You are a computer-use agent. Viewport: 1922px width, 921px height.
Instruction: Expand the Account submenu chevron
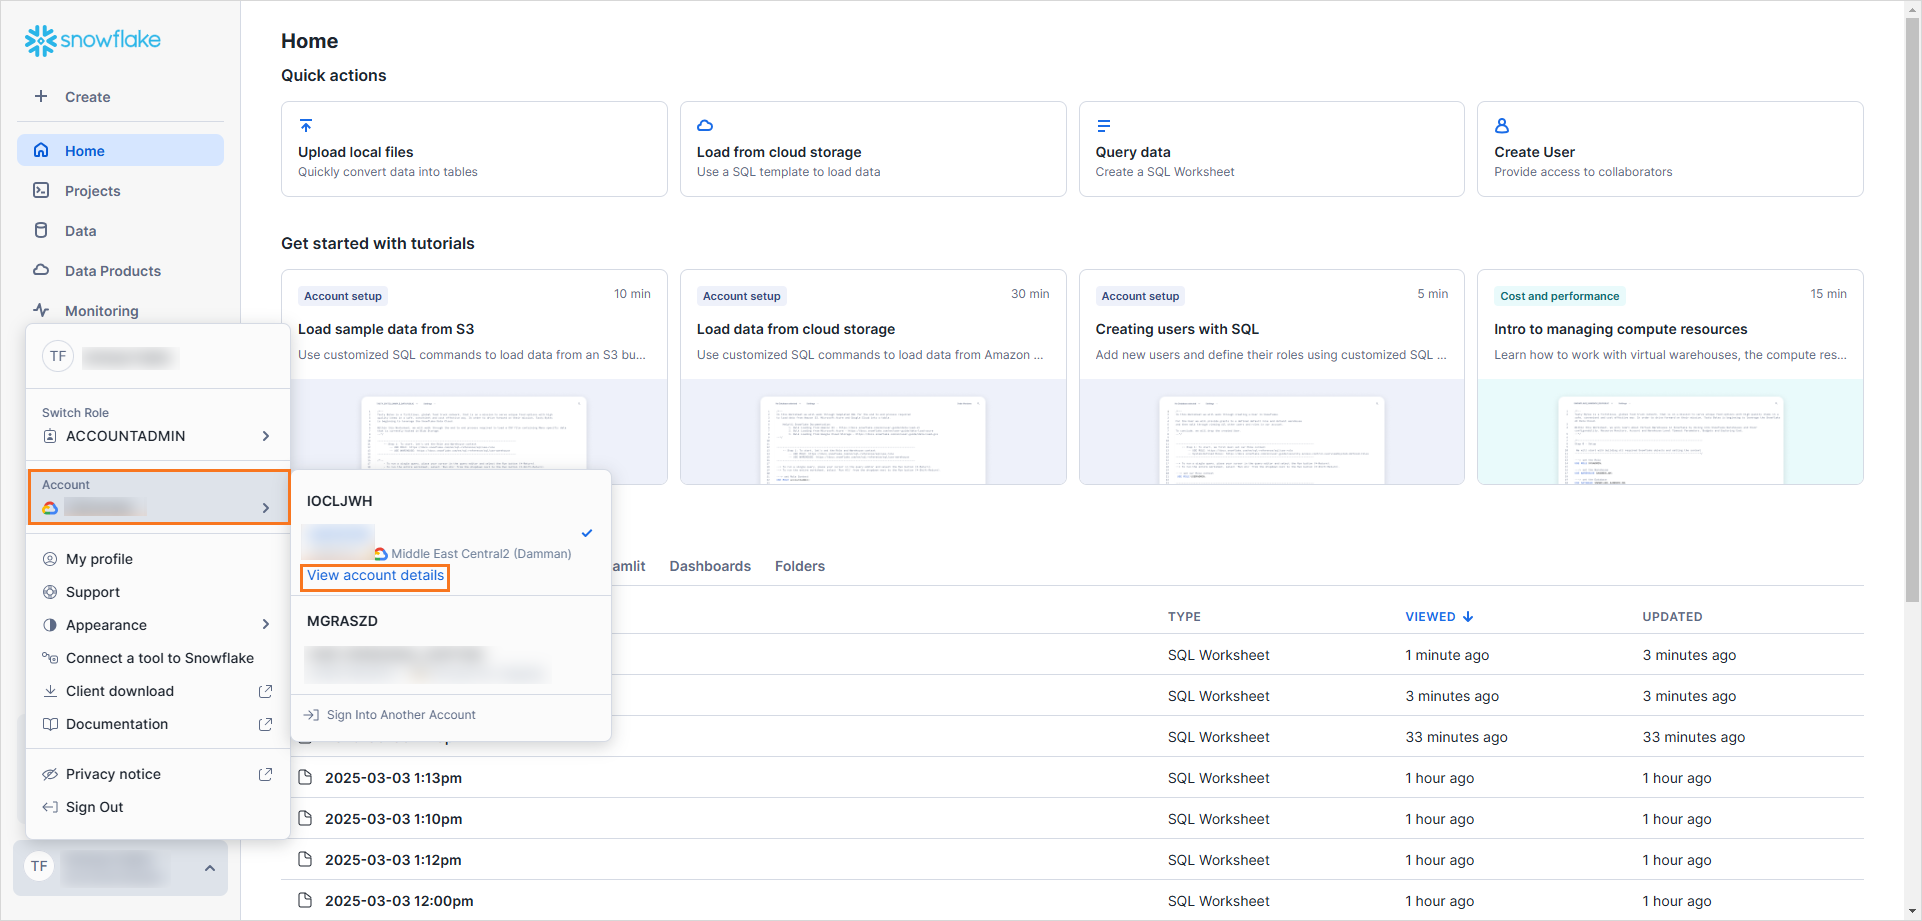pyautogui.click(x=266, y=508)
